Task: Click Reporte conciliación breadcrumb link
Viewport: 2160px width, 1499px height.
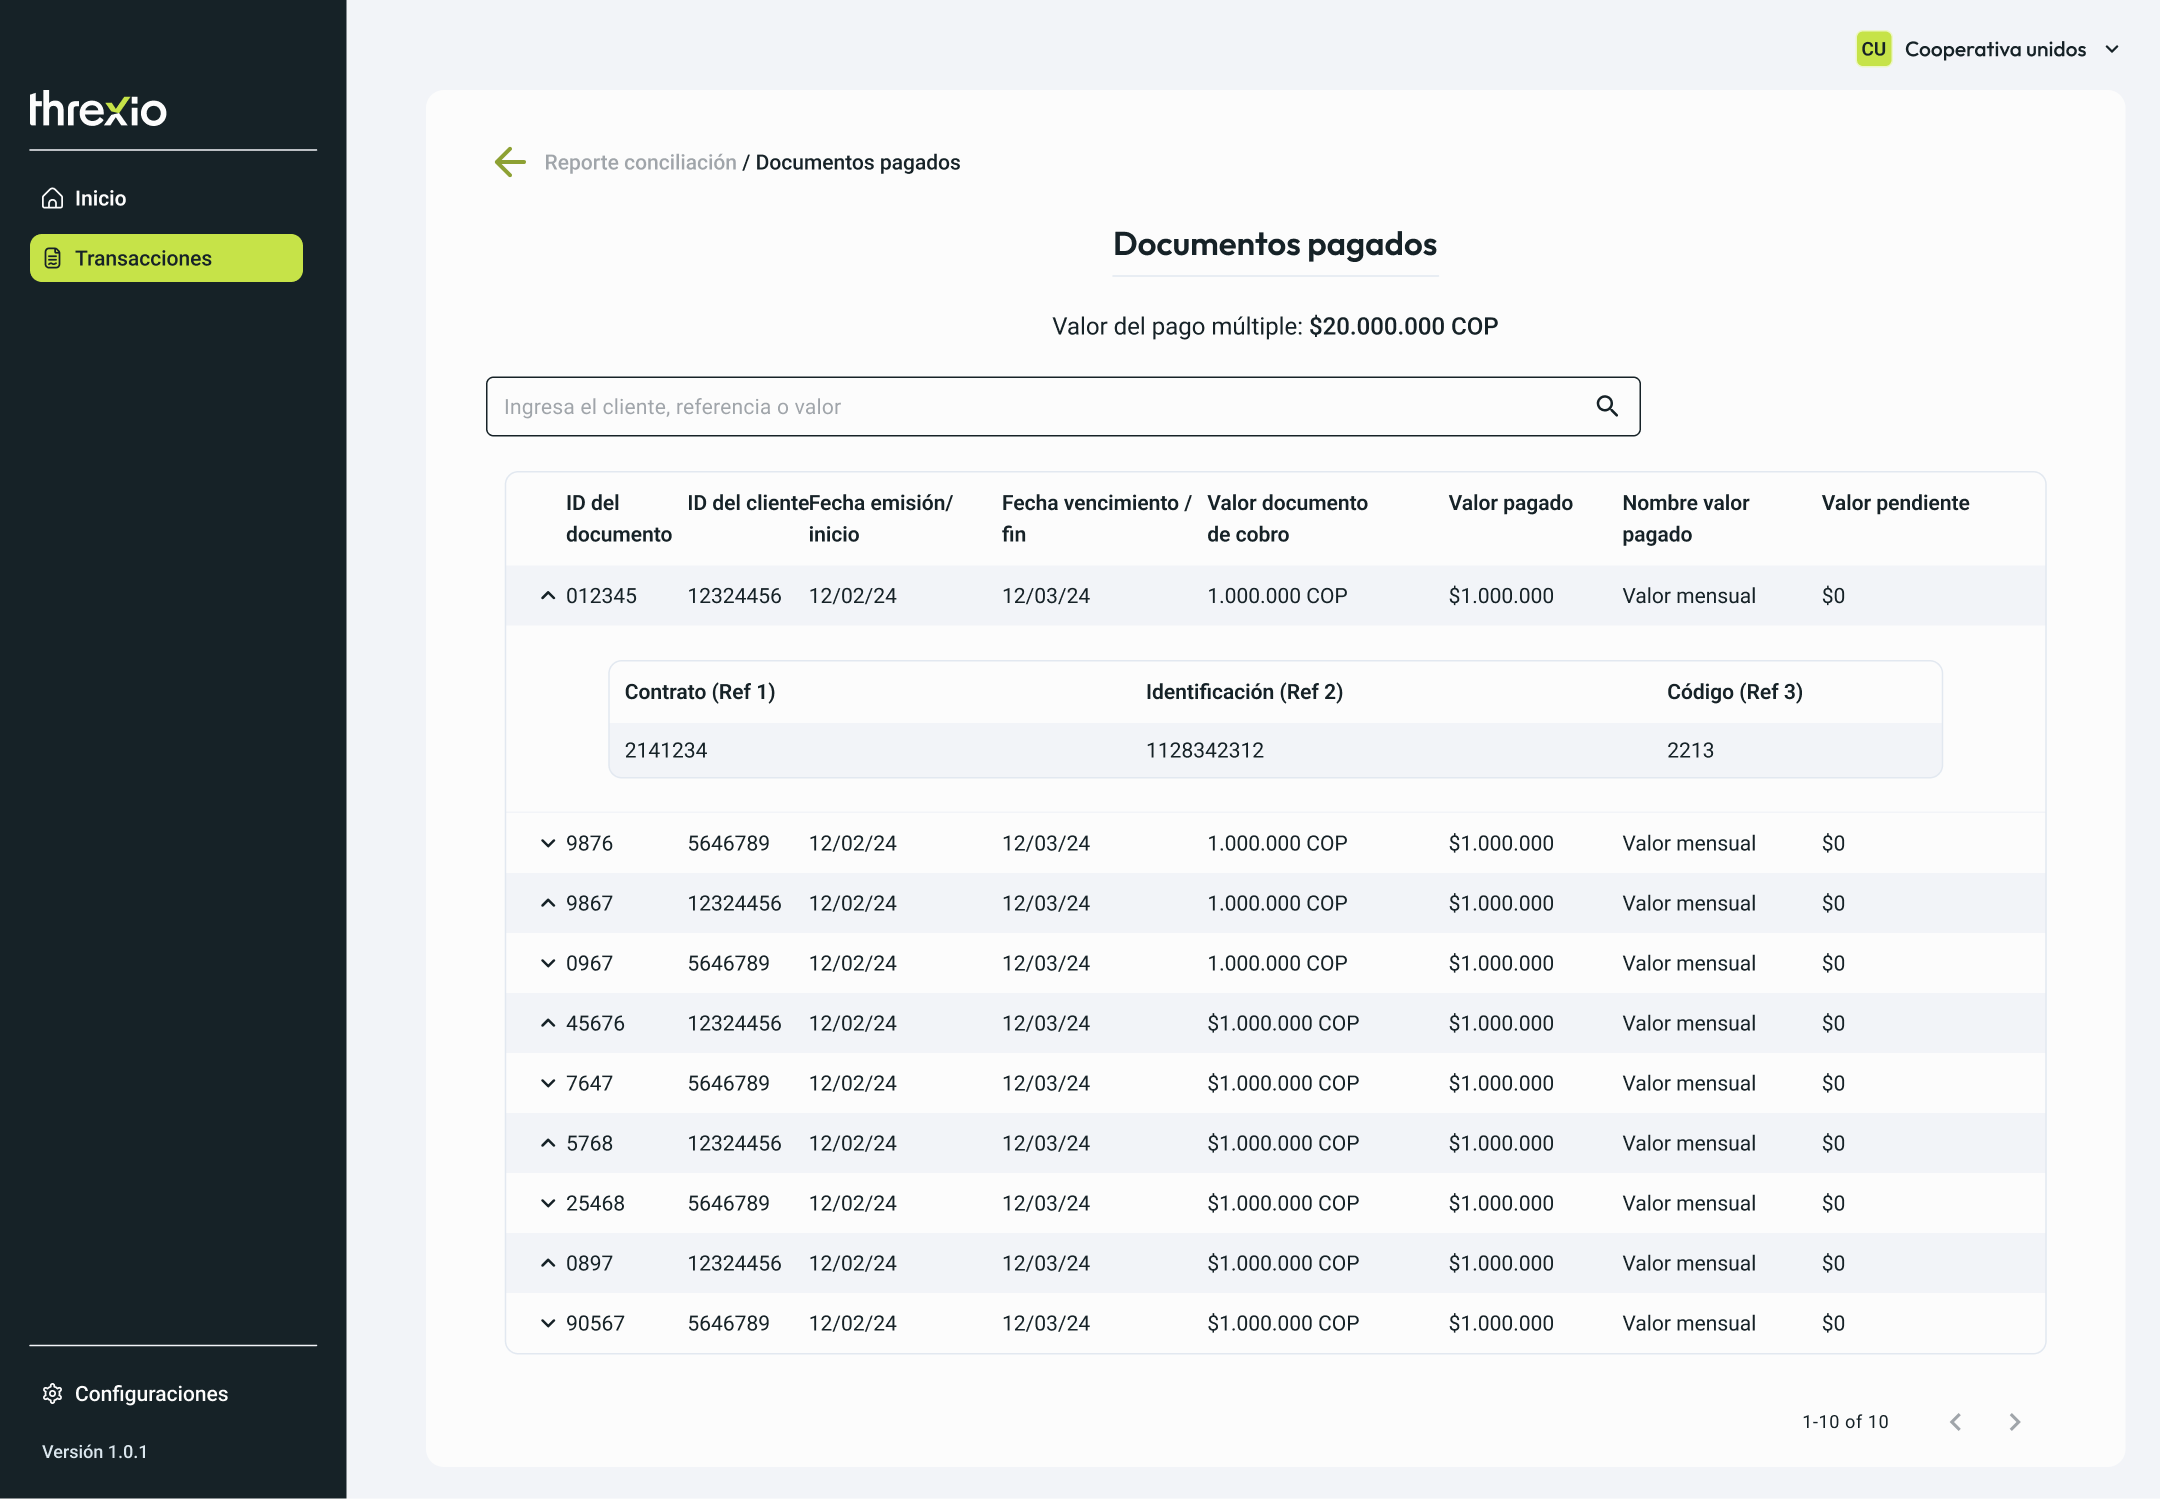Action: pyautogui.click(x=640, y=162)
